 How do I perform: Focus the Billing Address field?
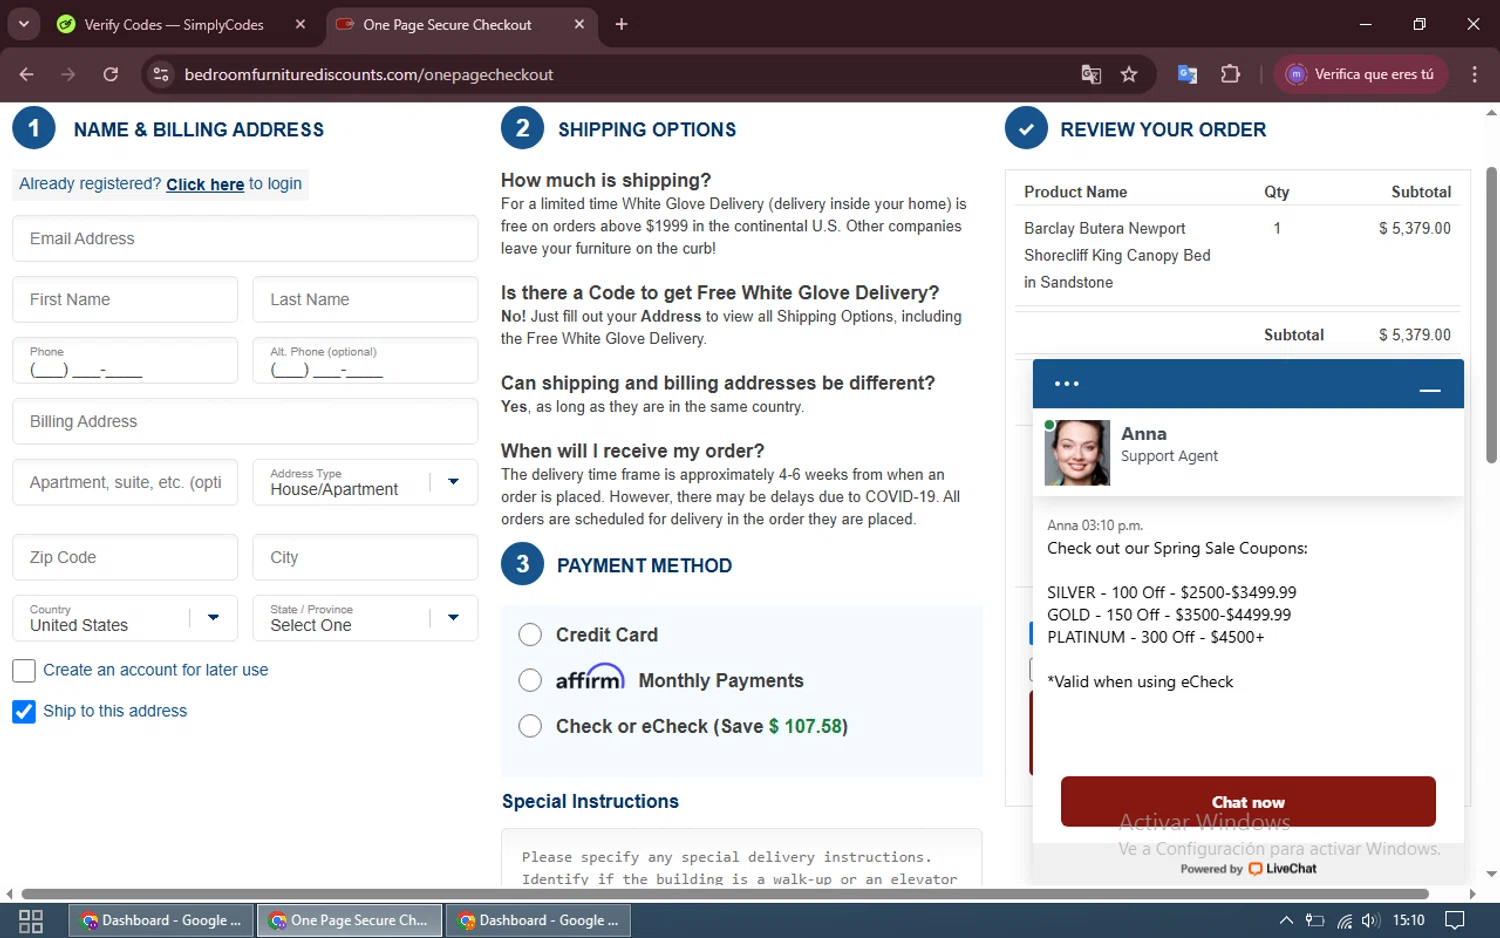coord(245,422)
